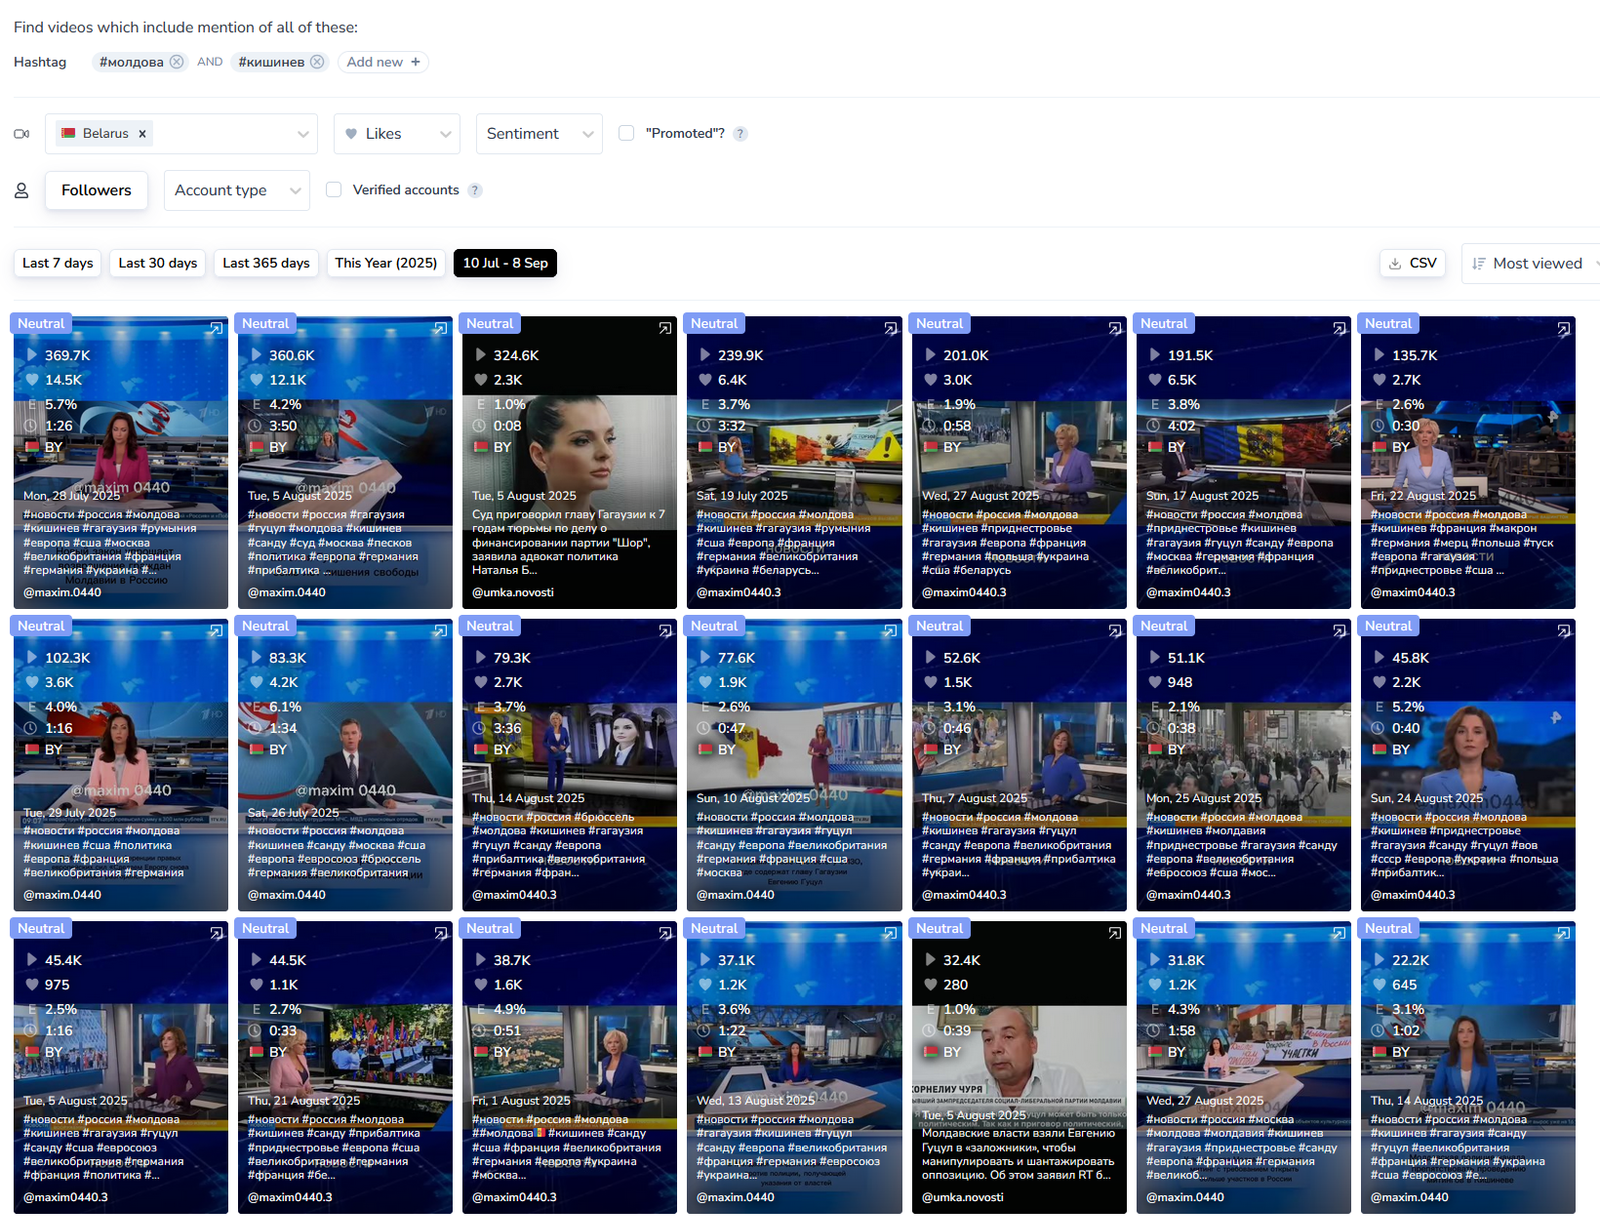
Task: Open expand icon on 369.7K views video
Action: (216, 328)
